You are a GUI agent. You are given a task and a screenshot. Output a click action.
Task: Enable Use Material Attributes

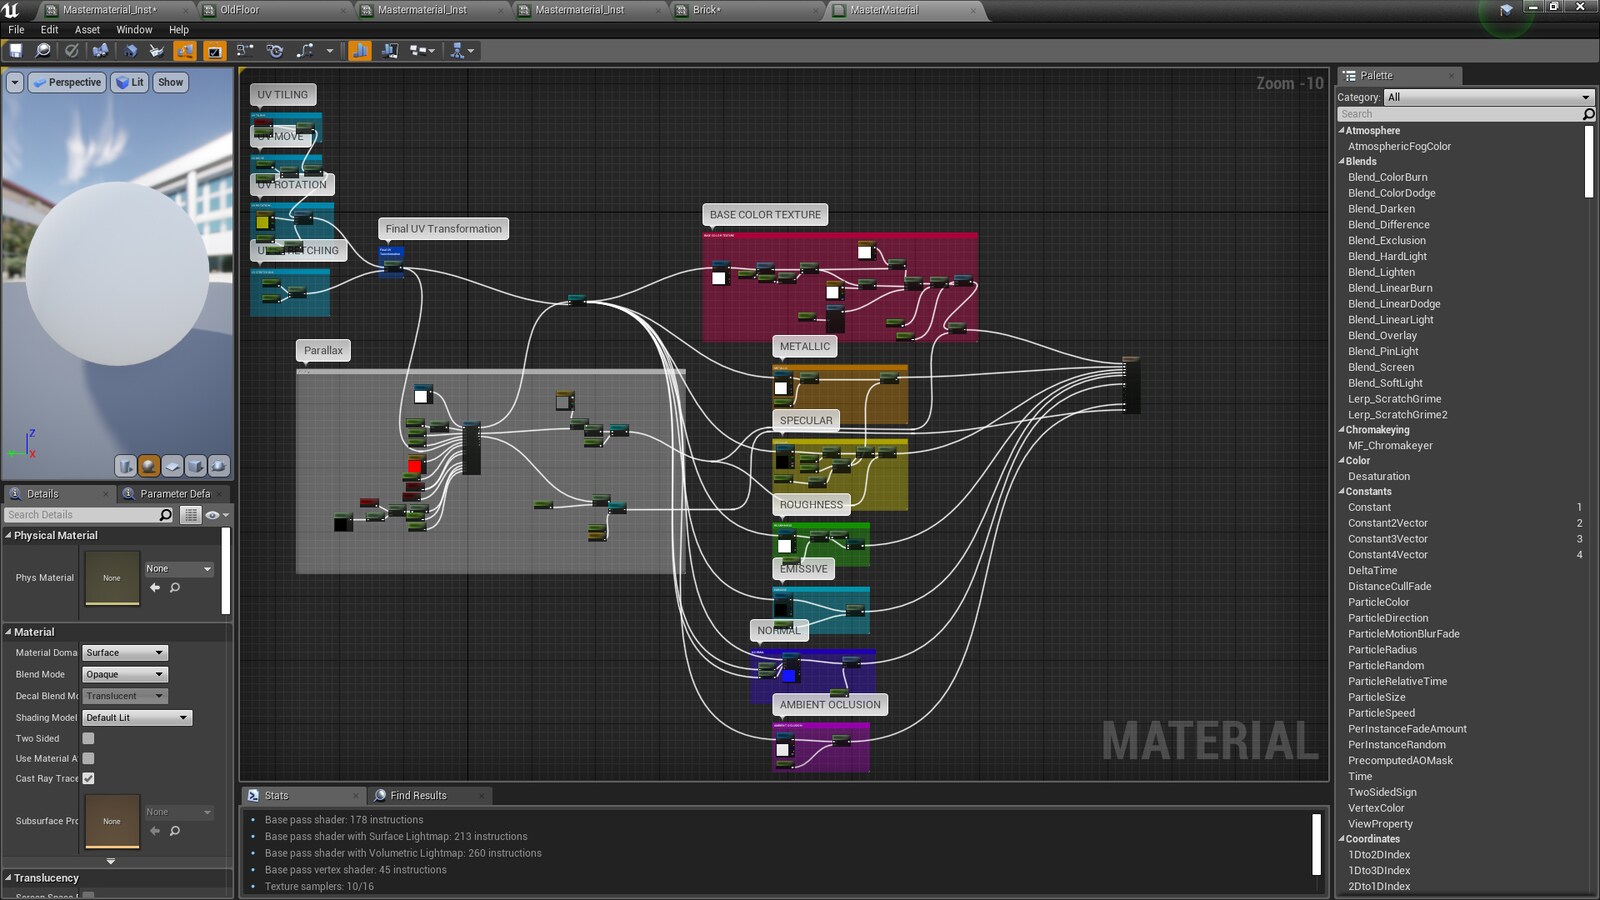(x=88, y=758)
